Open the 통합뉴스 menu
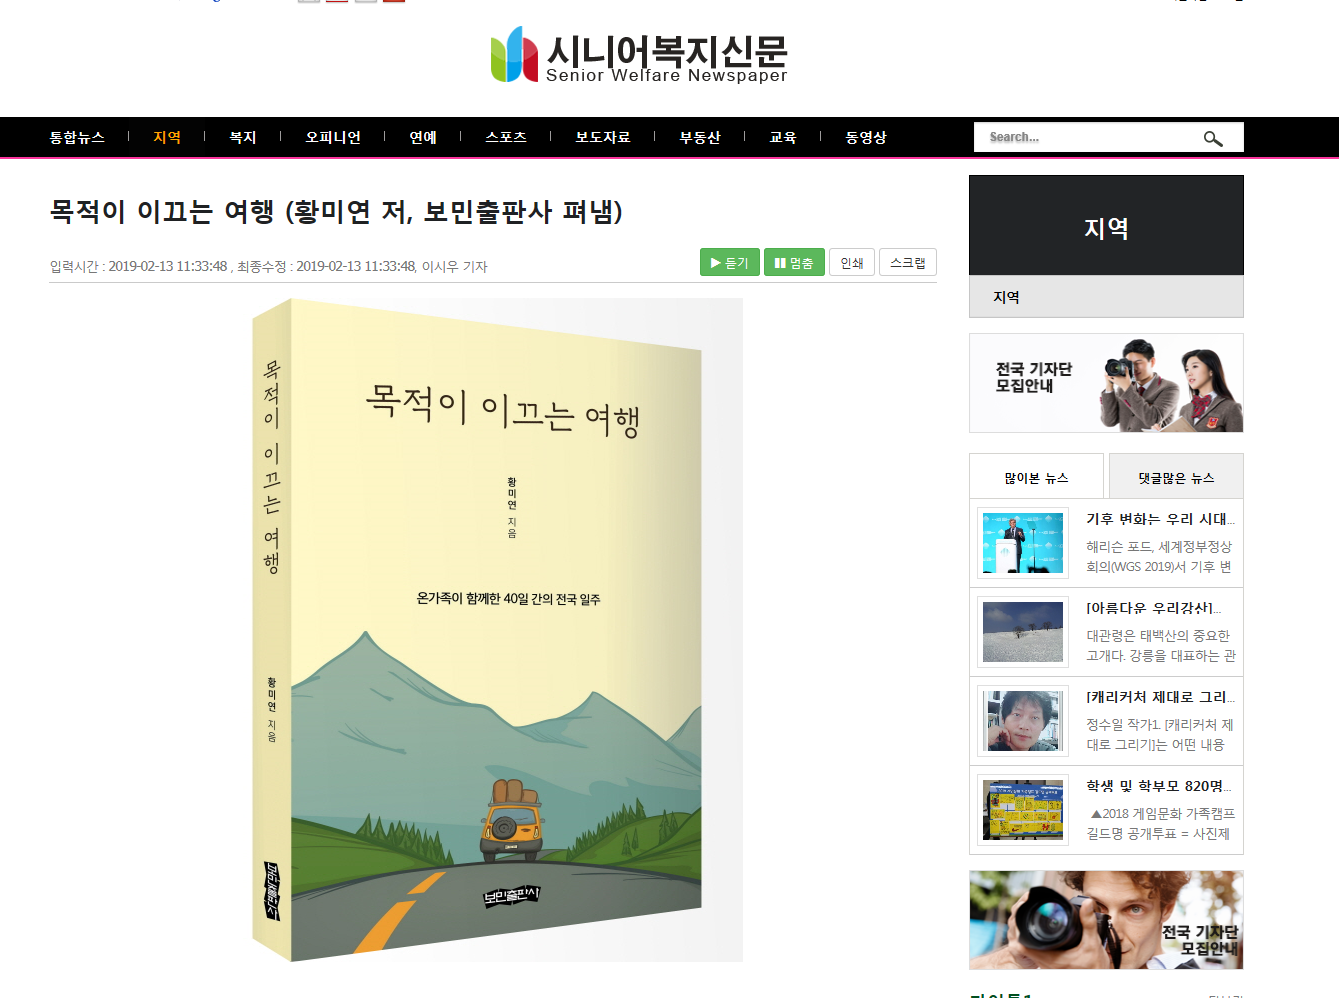The width and height of the screenshot is (1339, 998). (77, 137)
